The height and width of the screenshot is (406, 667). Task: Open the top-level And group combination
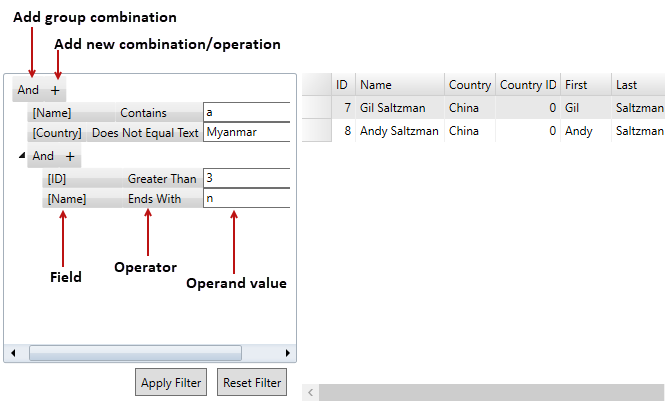tap(28, 90)
